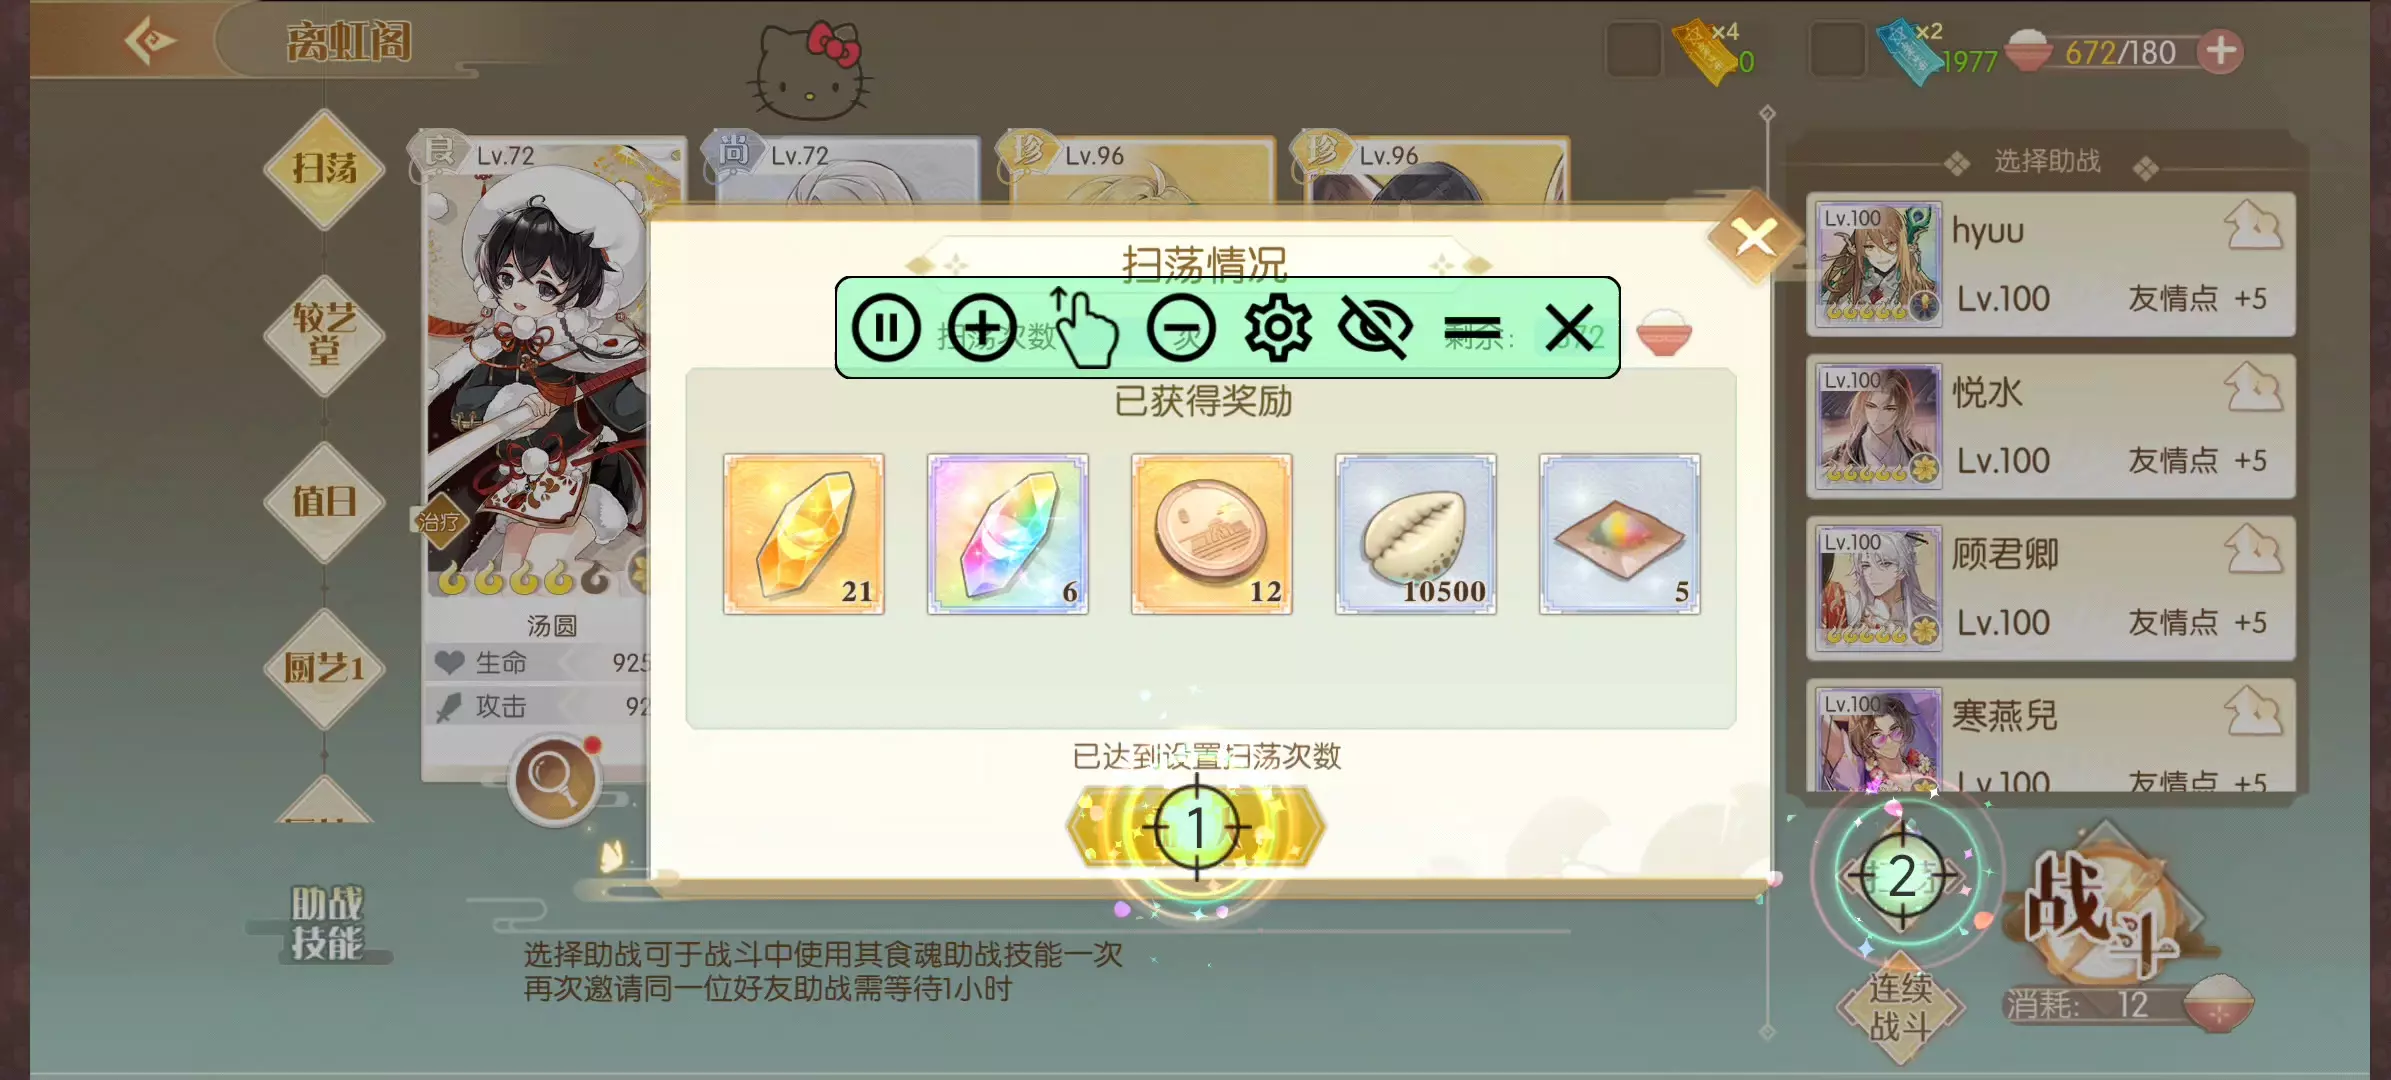Image resolution: width=2391 pixels, height=1080 pixels.
Task: Open the 值日 diamond tab
Action: 324,501
